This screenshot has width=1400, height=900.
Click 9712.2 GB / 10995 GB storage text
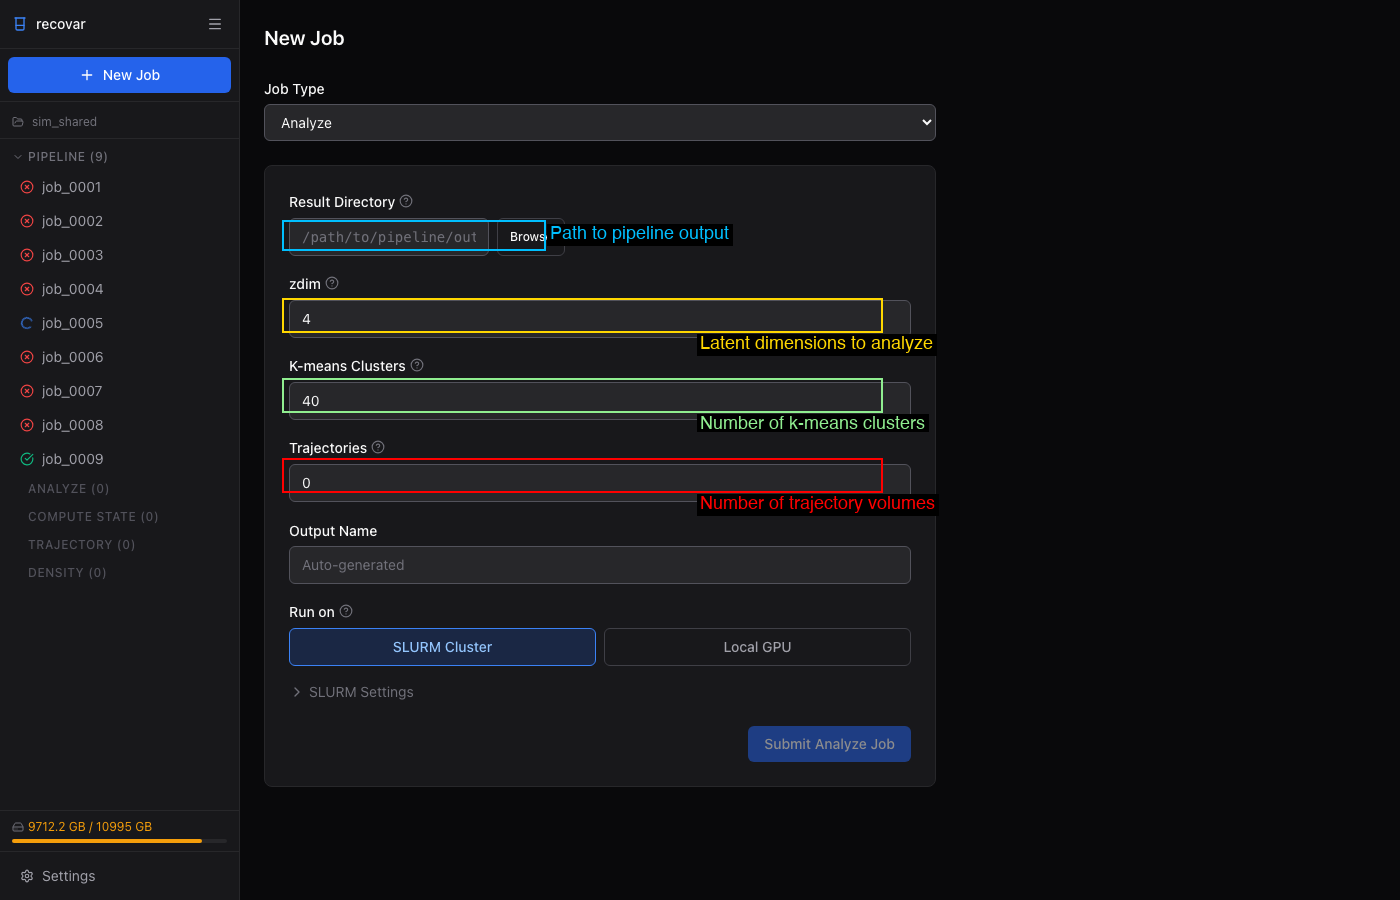click(90, 827)
